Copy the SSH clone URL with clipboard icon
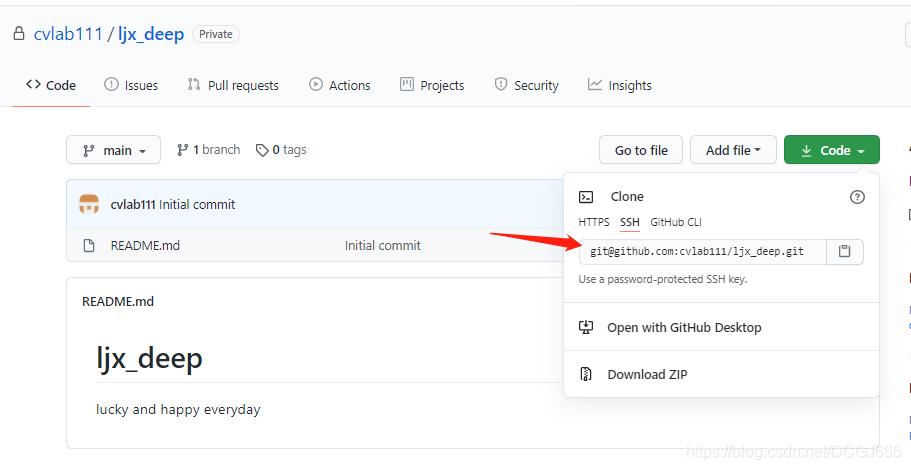The height and width of the screenshot is (470, 911). coord(844,252)
